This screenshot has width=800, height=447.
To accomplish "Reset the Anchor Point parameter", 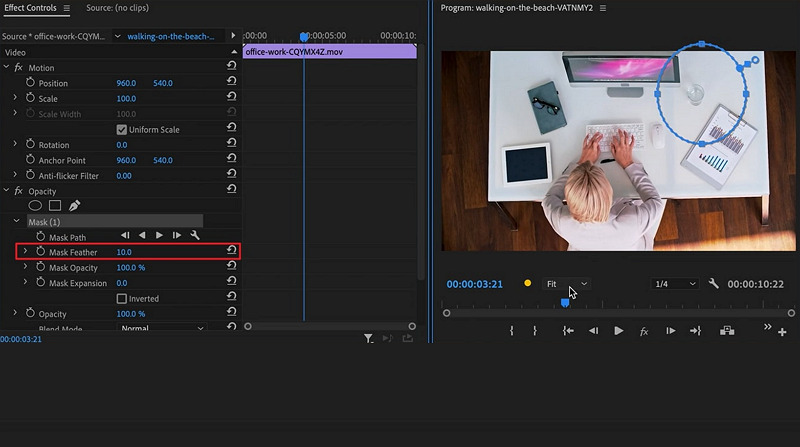I will (232, 158).
